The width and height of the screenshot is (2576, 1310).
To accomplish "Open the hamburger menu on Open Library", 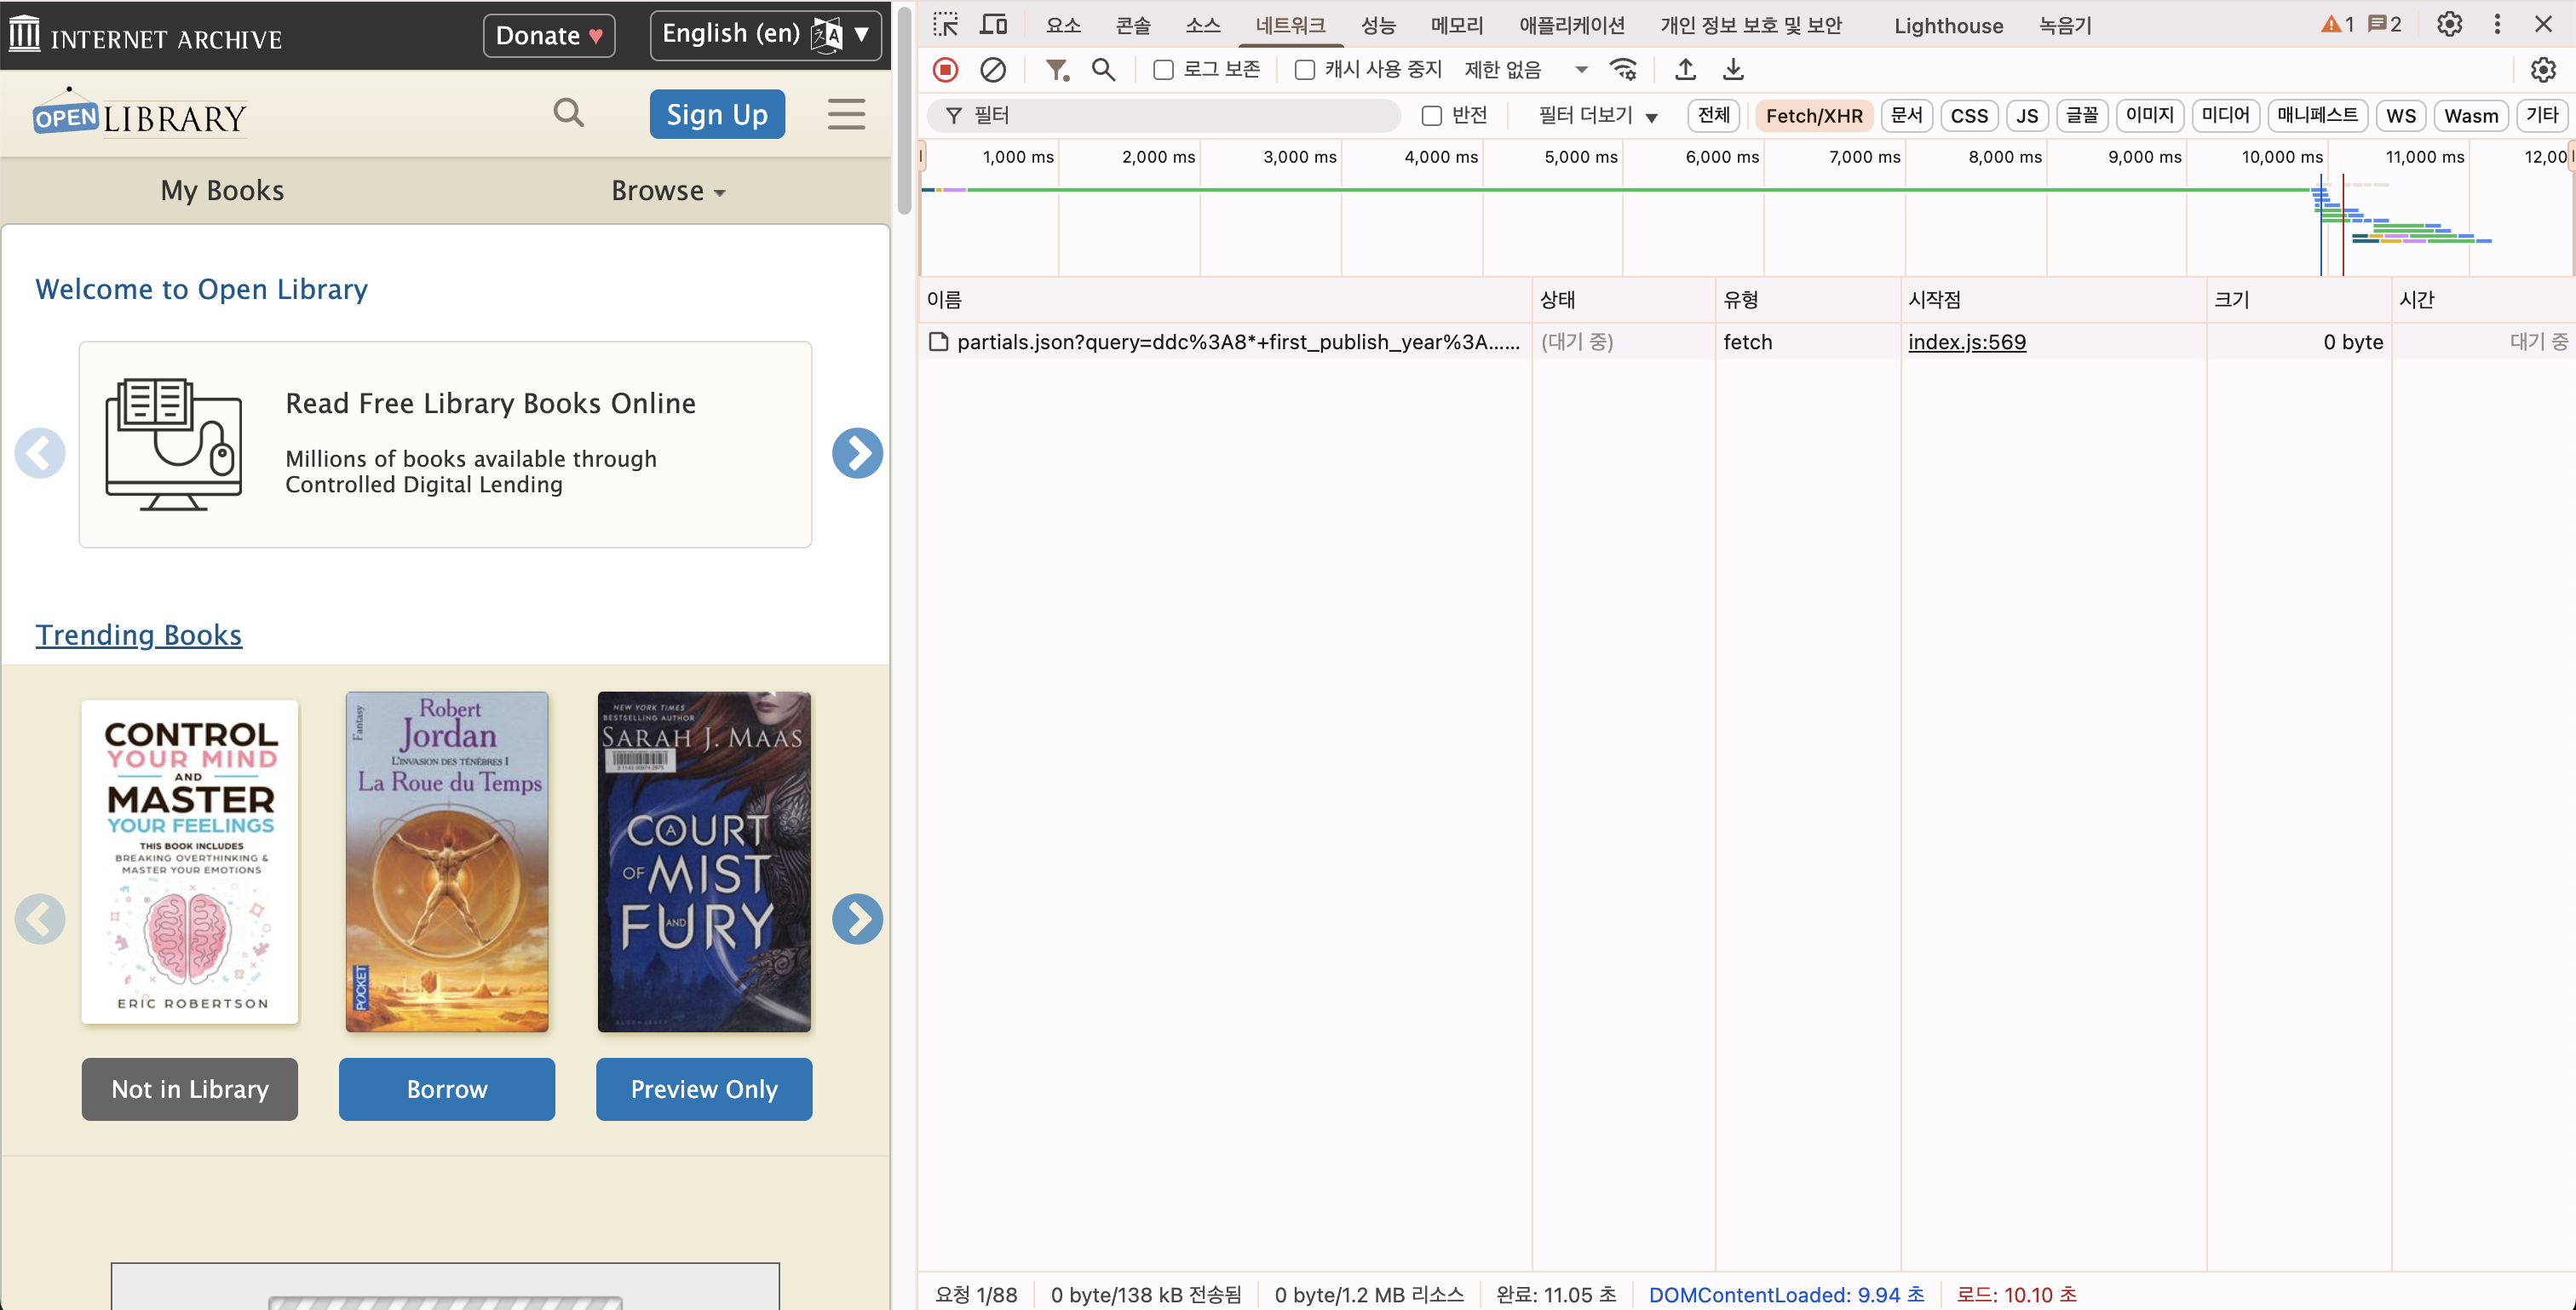I will click(846, 114).
